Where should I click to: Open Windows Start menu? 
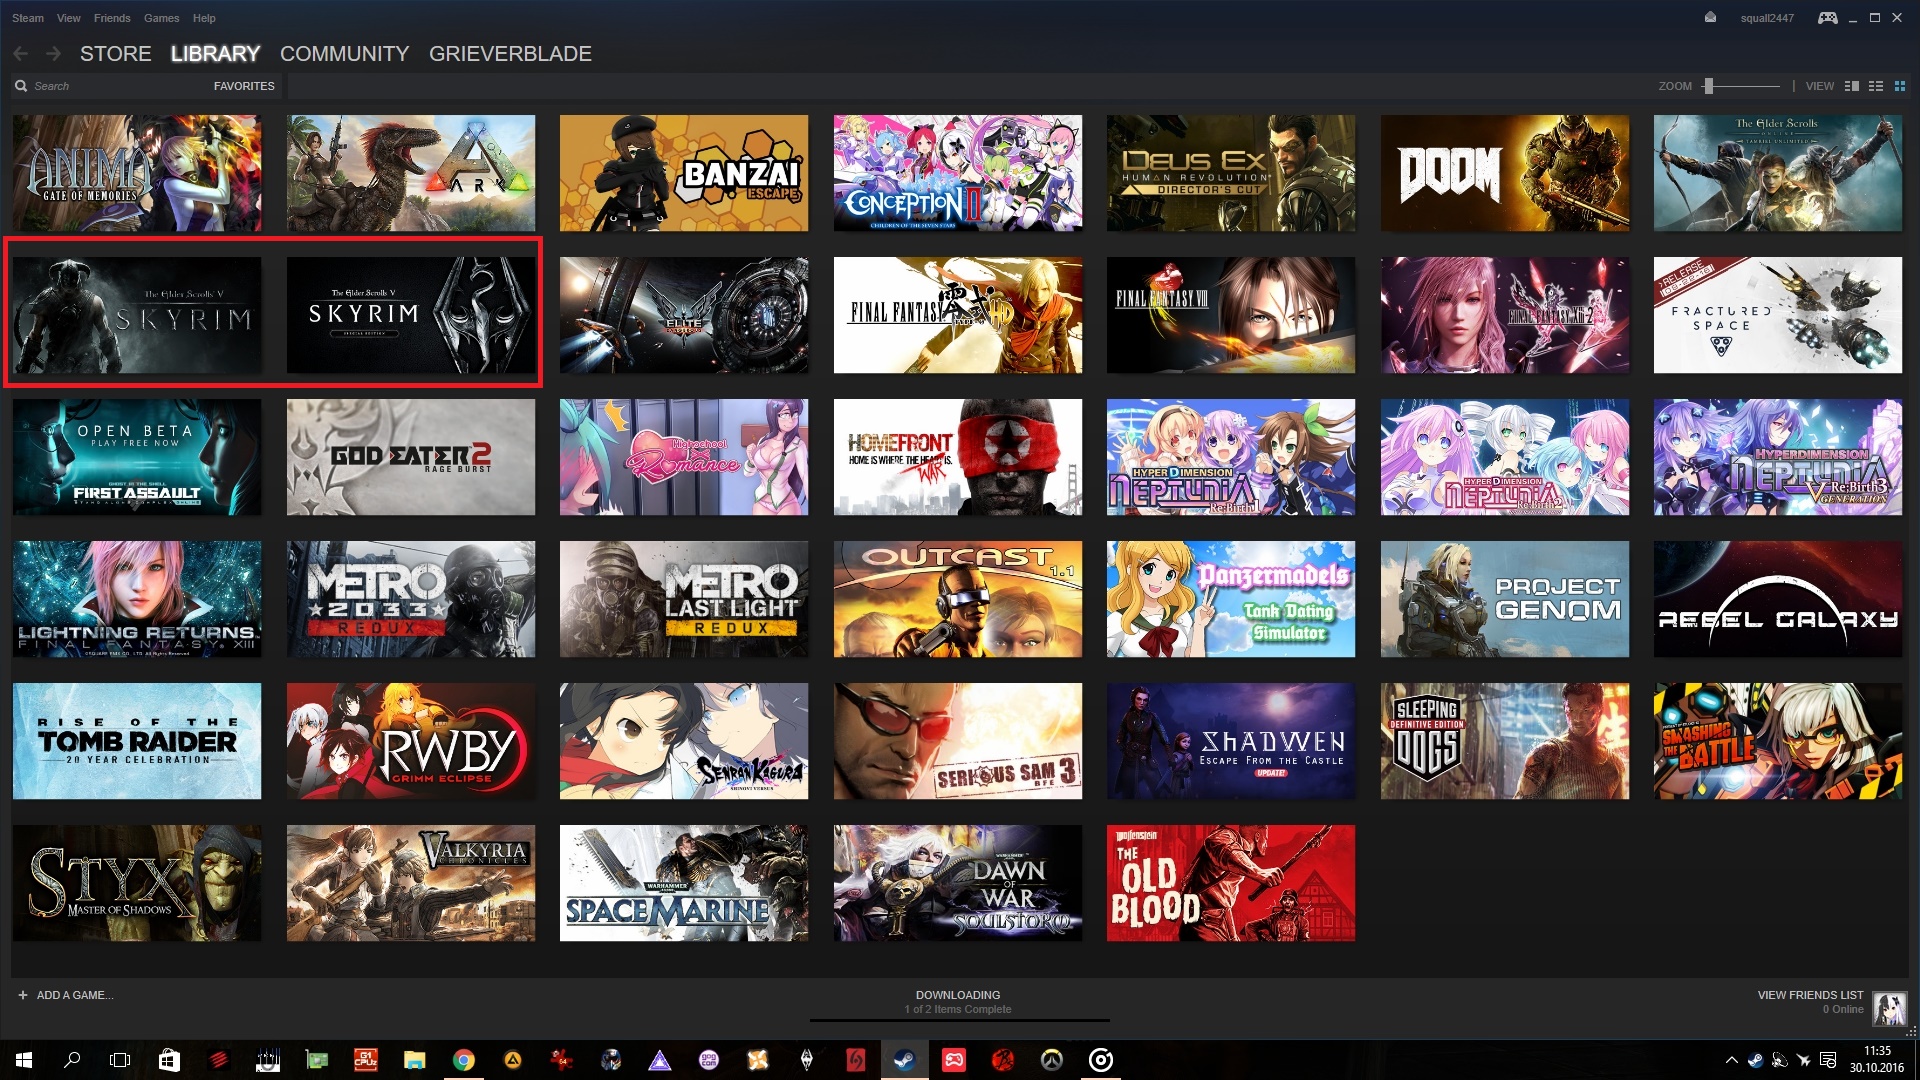pos(24,1060)
